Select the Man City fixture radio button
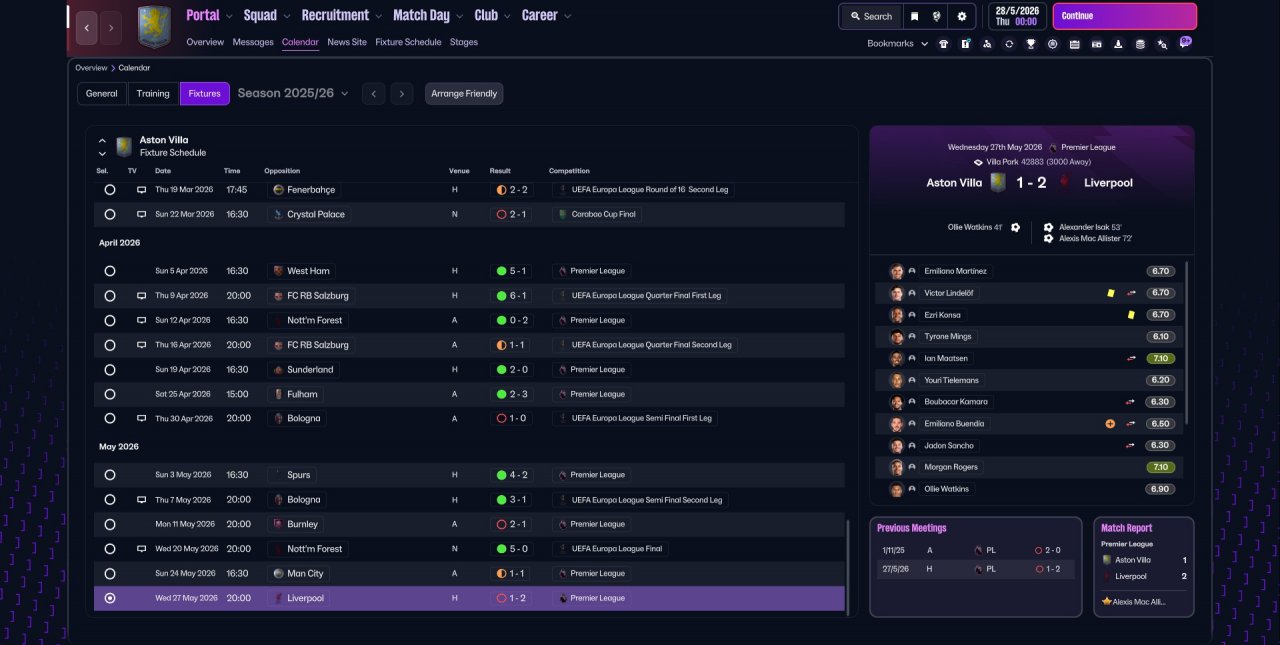Image resolution: width=1280 pixels, height=645 pixels. 110,574
